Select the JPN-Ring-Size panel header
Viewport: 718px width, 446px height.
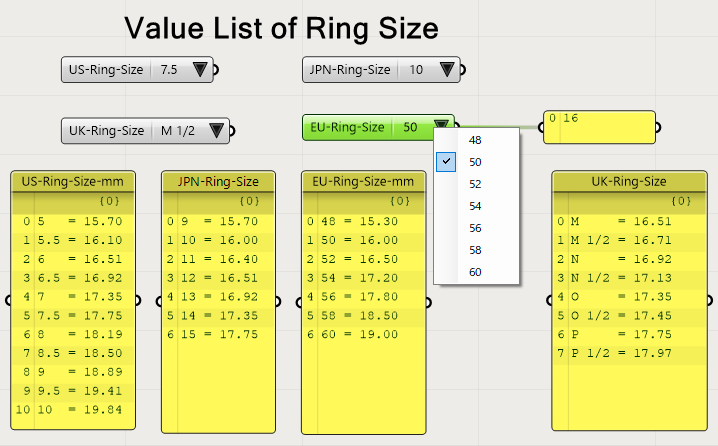coord(218,181)
